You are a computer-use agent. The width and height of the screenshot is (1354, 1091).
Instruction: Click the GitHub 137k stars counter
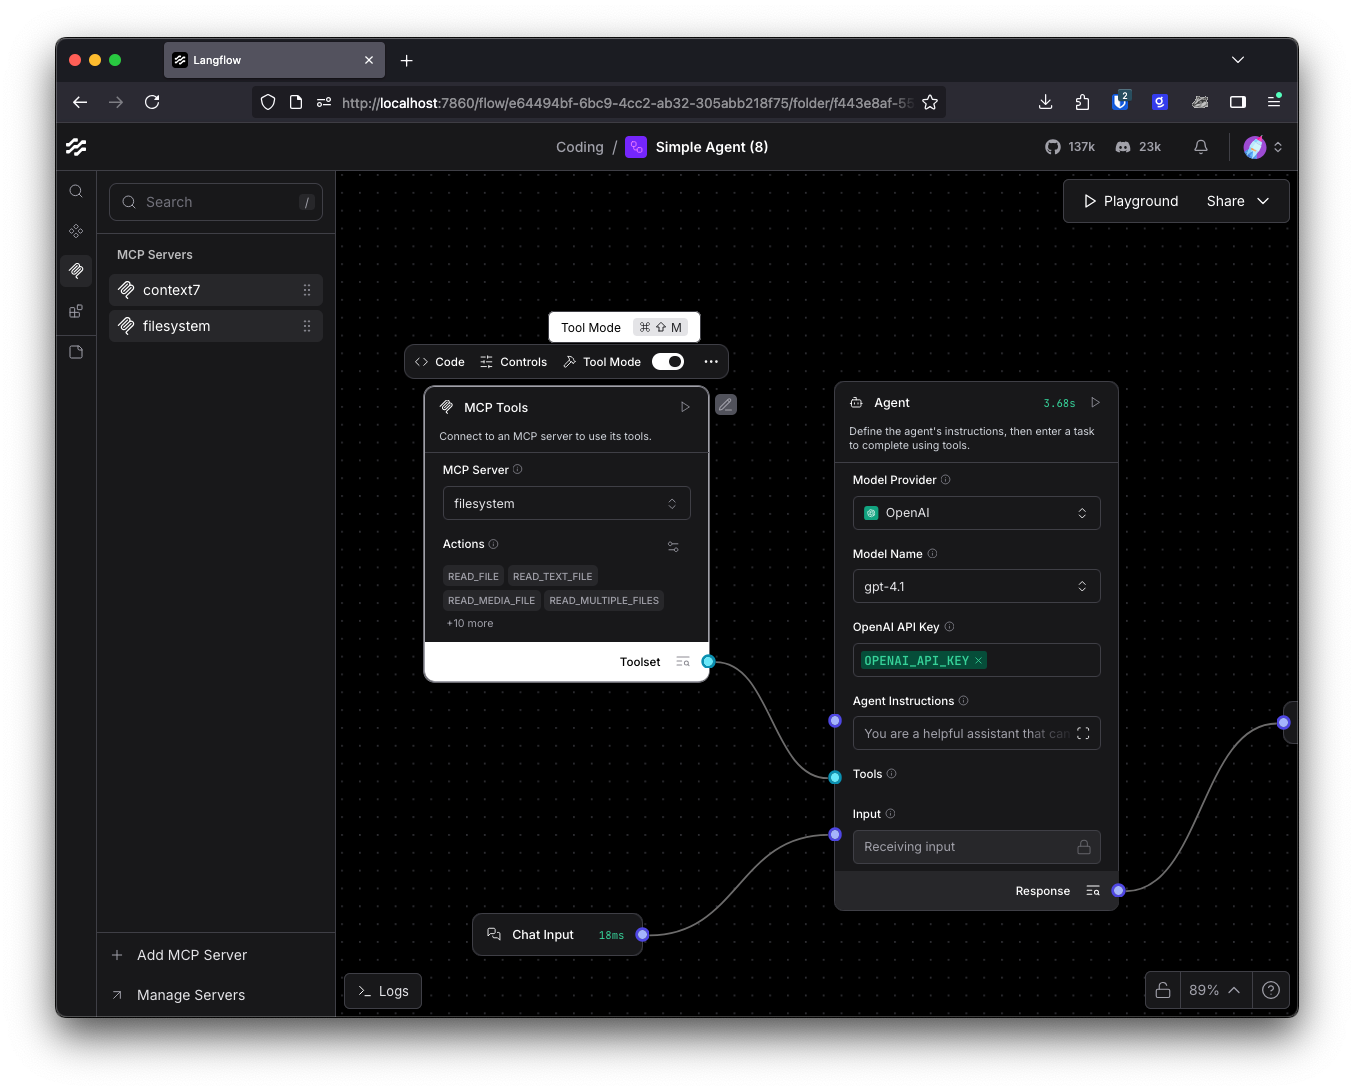[1070, 146]
